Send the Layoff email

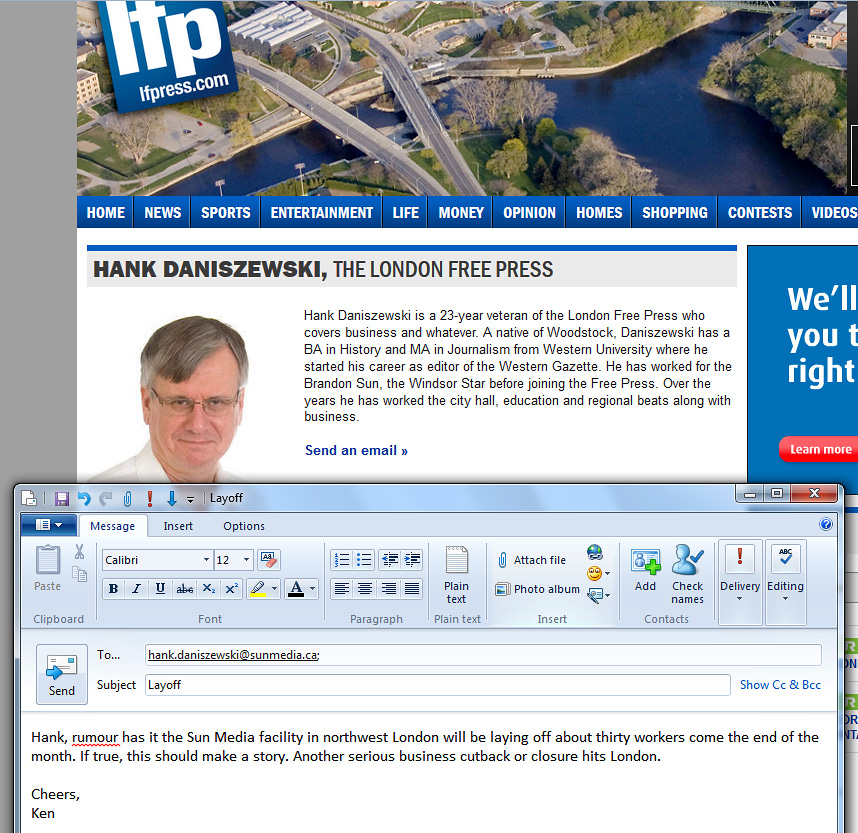coord(62,674)
